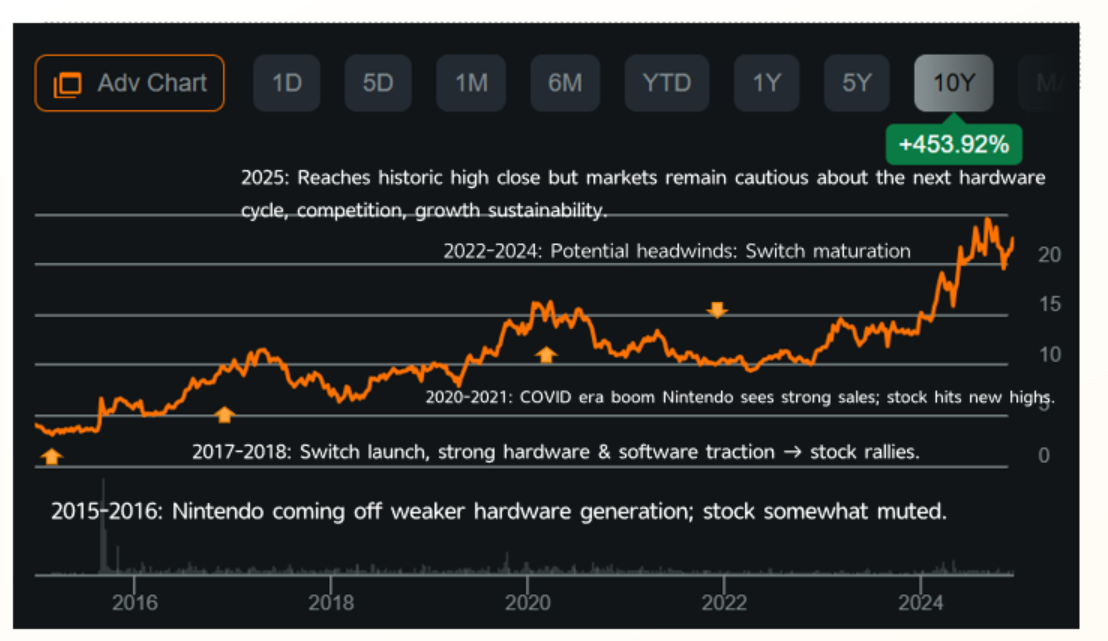The width and height of the screenshot is (1108, 641).
Task: Select the 1M range button
Action: [x=471, y=83]
